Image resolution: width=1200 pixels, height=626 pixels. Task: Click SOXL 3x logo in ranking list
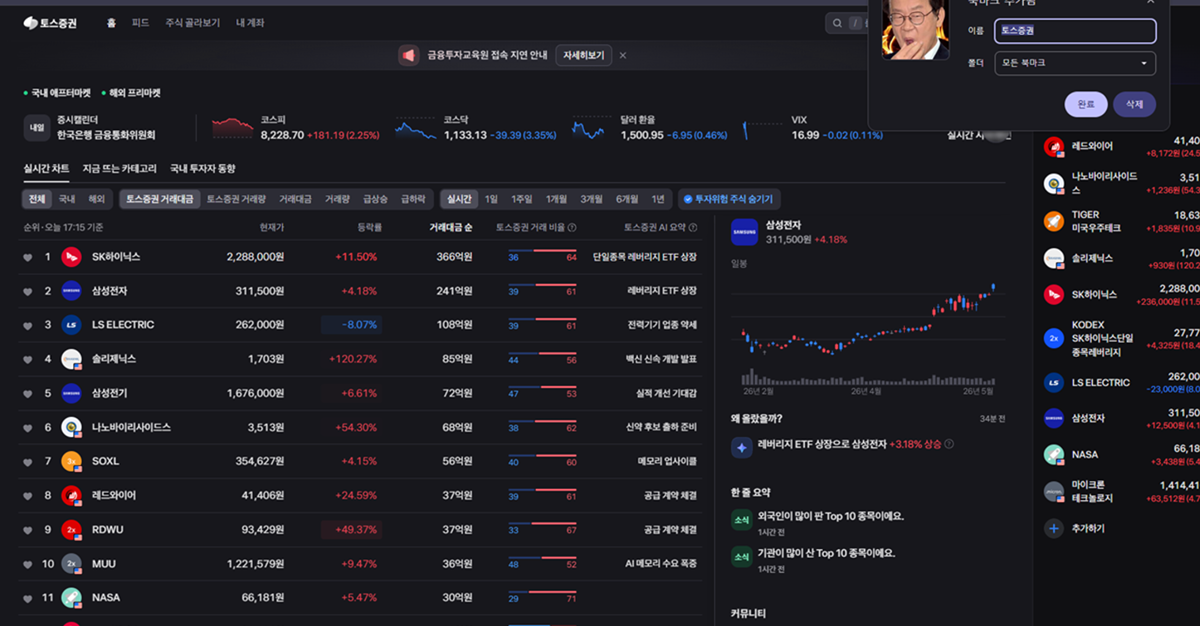pyautogui.click(x=71, y=461)
